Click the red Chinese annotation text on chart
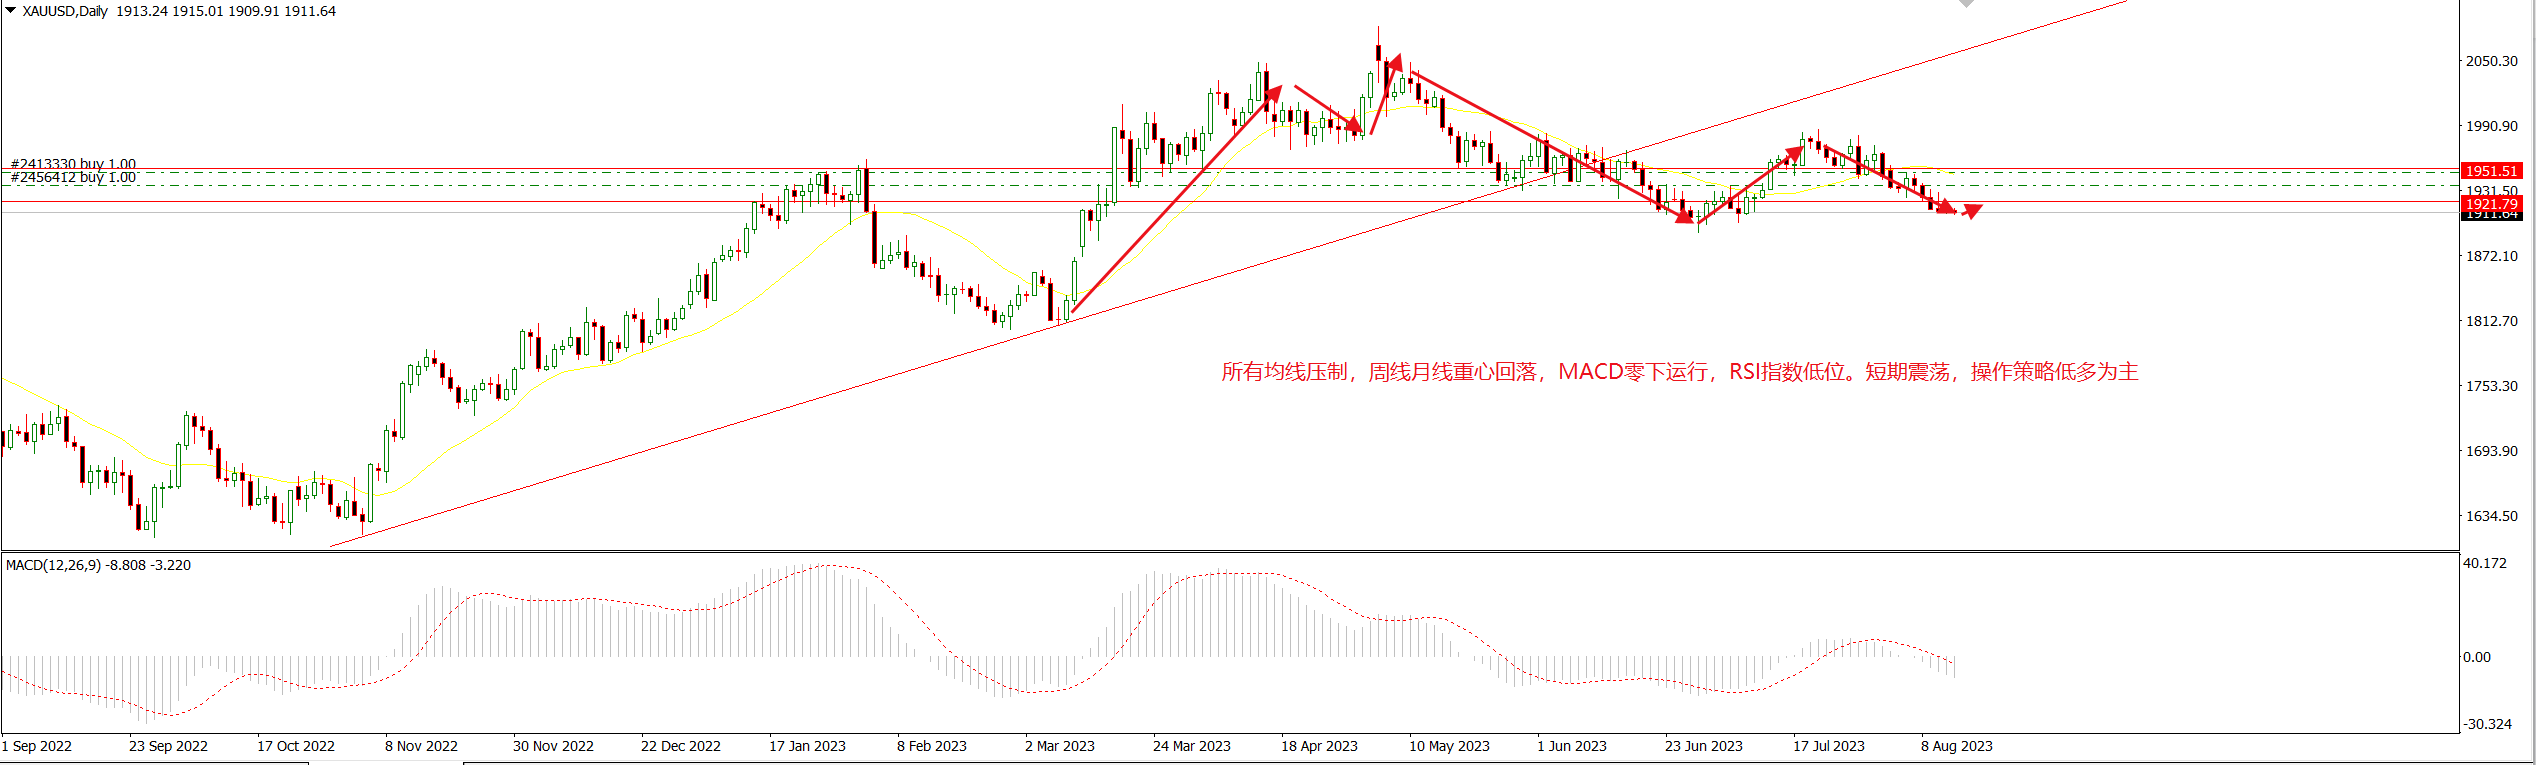The height and width of the screenshot is (765, 2536). 1679,372
